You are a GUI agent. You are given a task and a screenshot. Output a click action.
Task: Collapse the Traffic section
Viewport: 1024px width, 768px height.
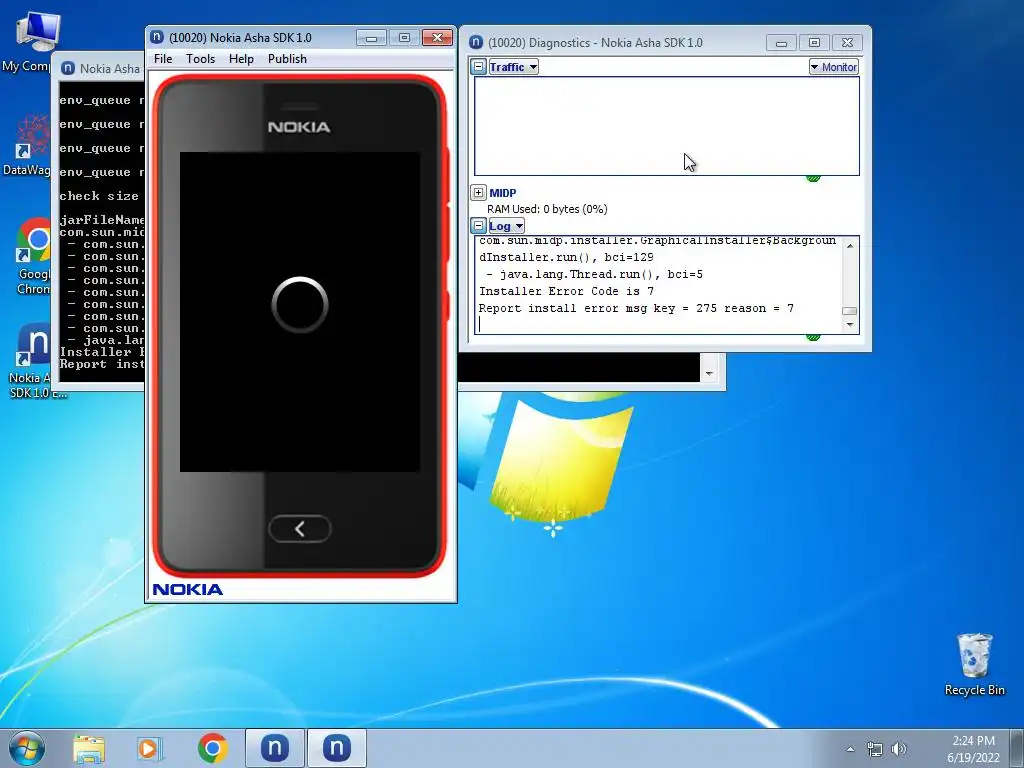(479, 67)
